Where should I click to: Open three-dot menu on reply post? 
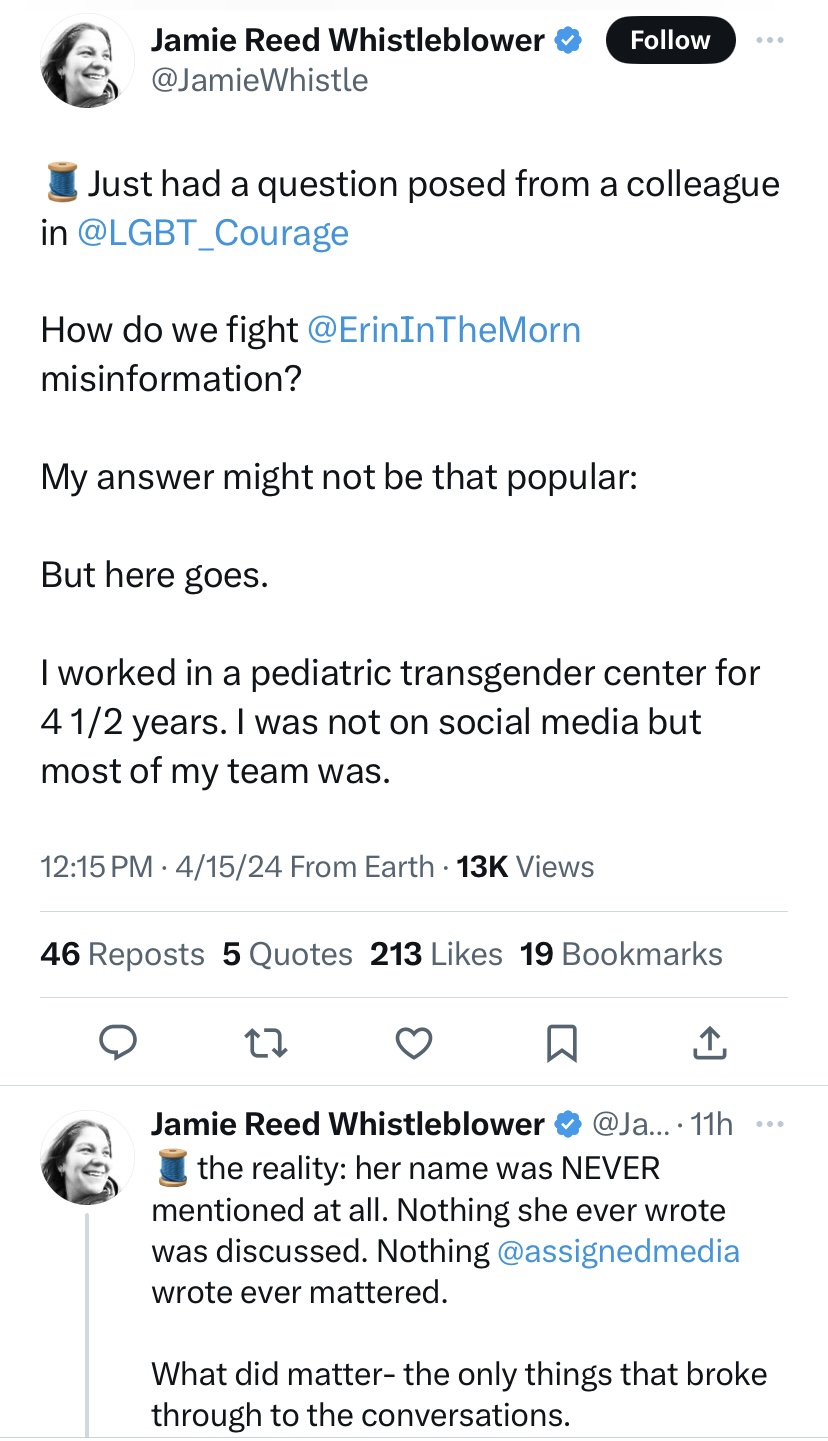[x=769, y=1125]
